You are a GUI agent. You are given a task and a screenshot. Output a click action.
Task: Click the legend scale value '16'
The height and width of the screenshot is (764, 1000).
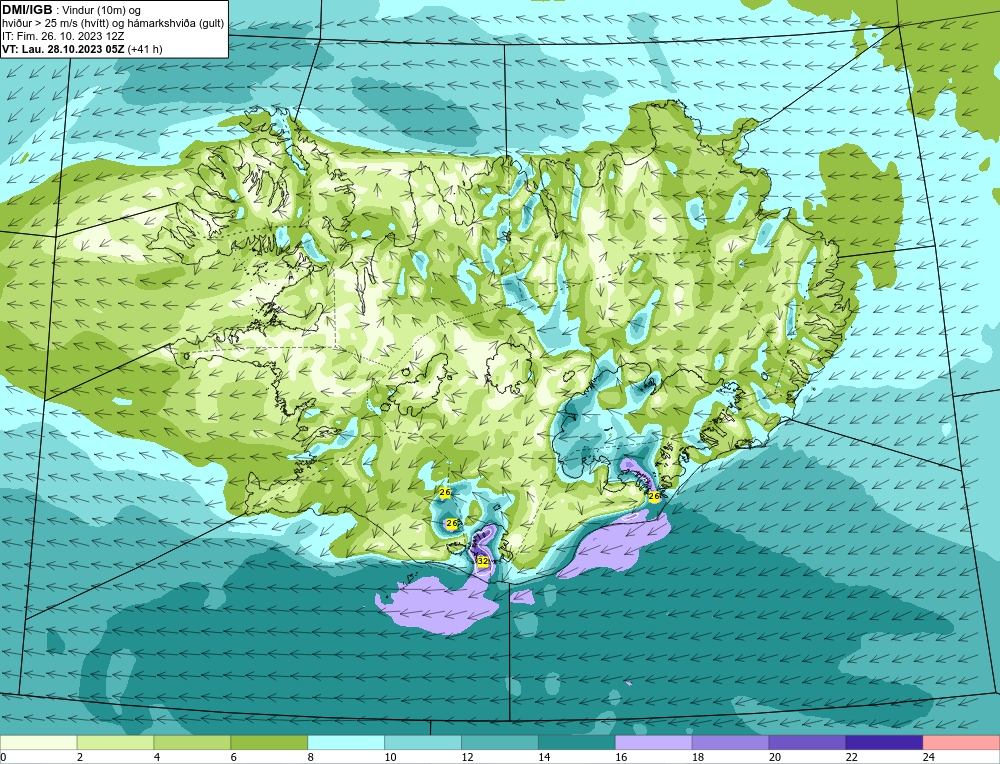(x=621, y=758)
